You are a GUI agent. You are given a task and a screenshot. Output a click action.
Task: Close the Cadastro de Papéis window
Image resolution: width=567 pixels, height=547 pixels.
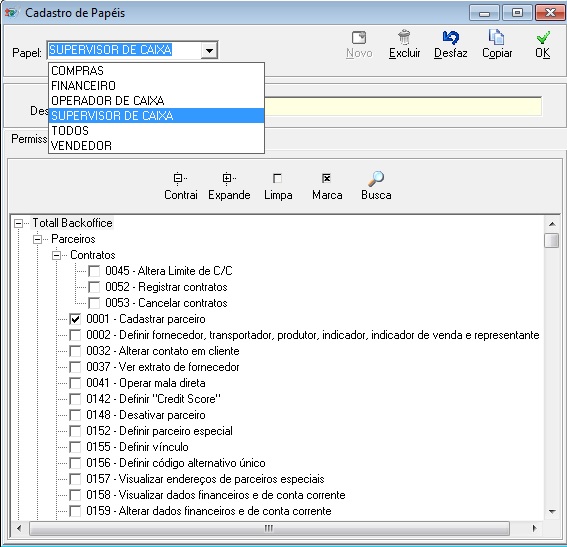pyautogui.click(x=550, y=13)
